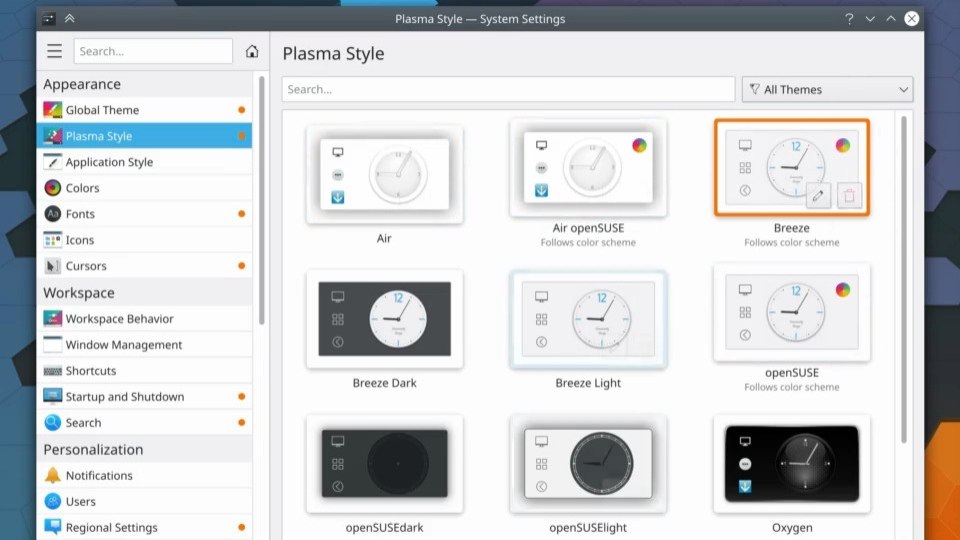
Task: Open Global Theme icon in sidebar
Action: pos(53,110)
